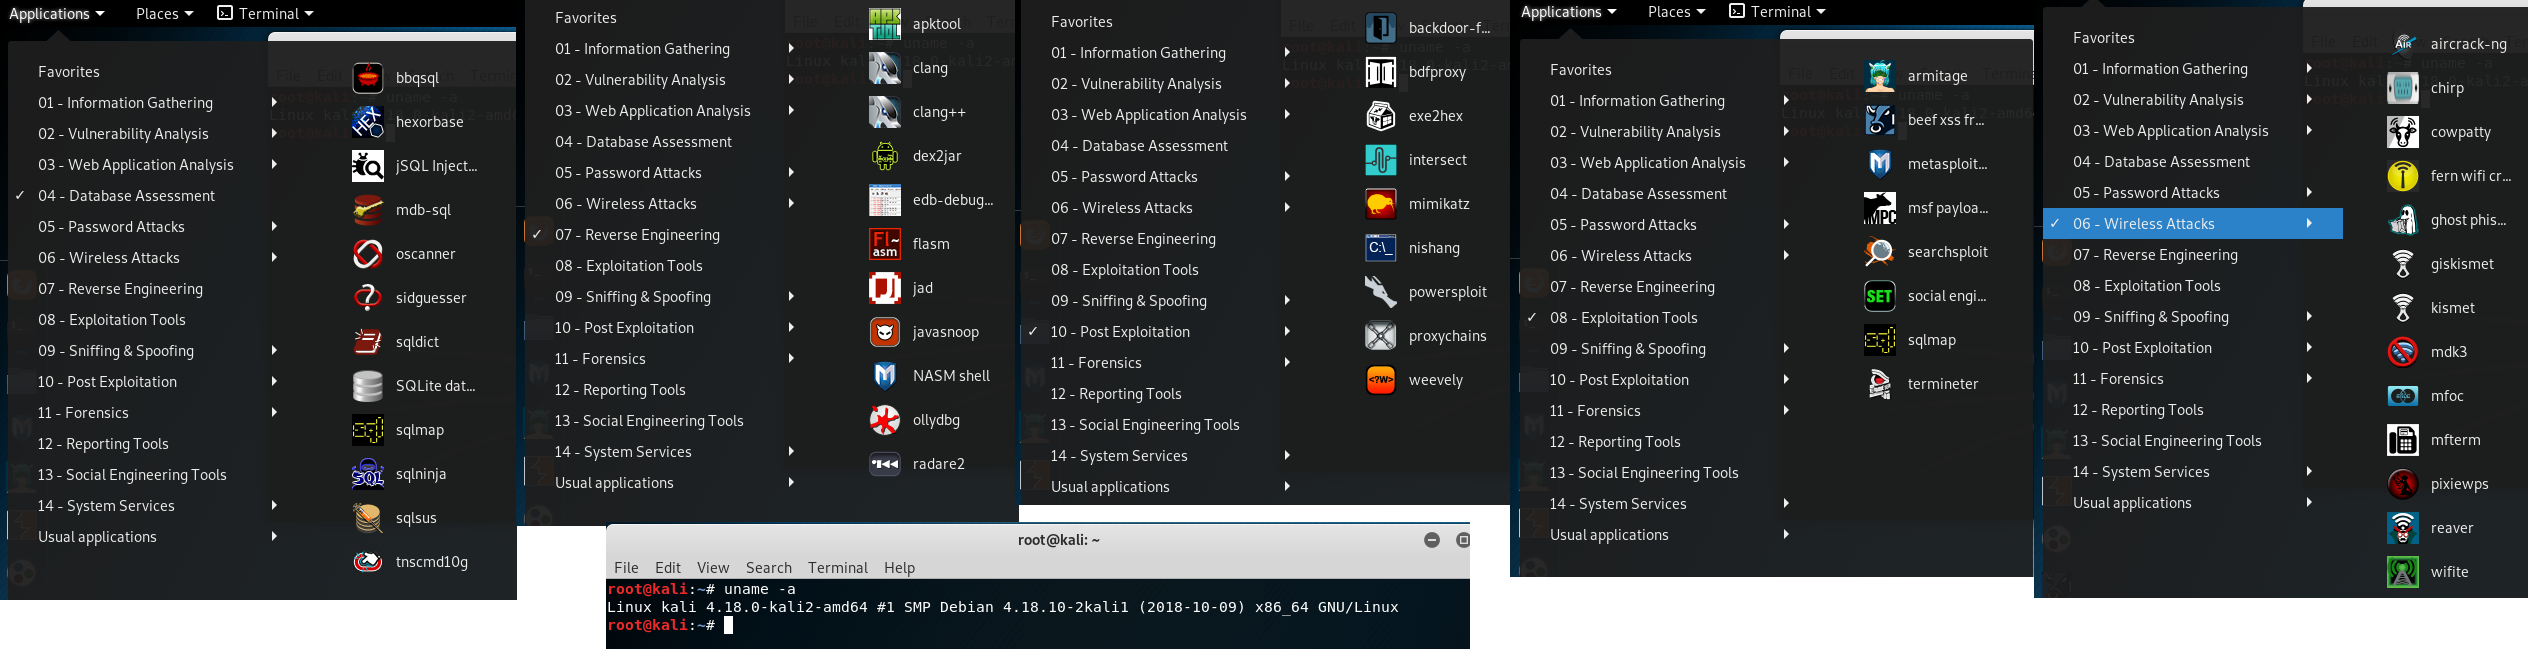The image size is (2534, 658).
Task: Open the radare2 icon
Action: pos(885,464)
